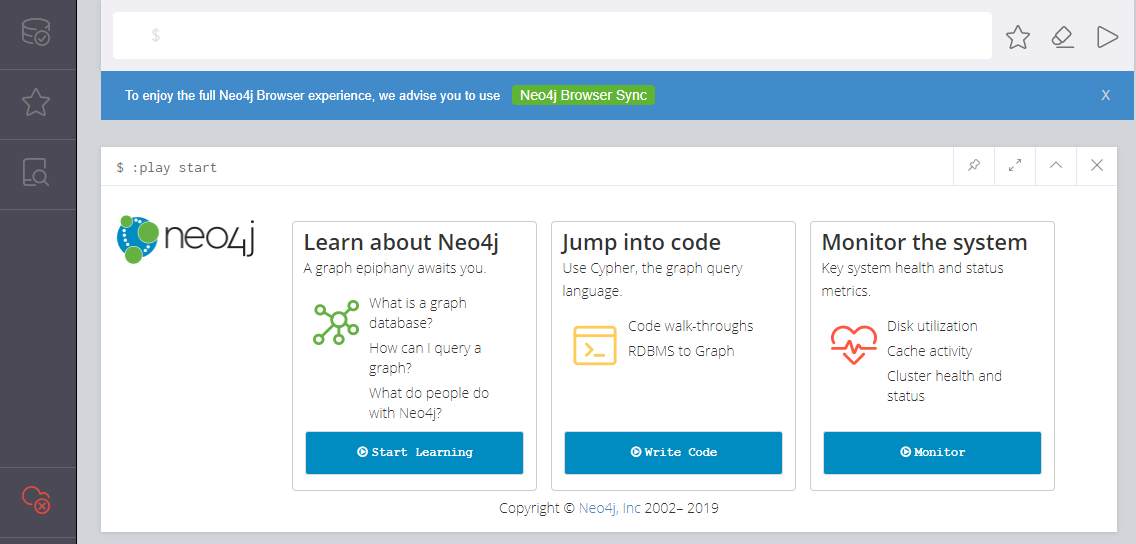Screen dimensions: 1136x544
Task: Click 'Cache activity' text
Action: click(930, 351)
